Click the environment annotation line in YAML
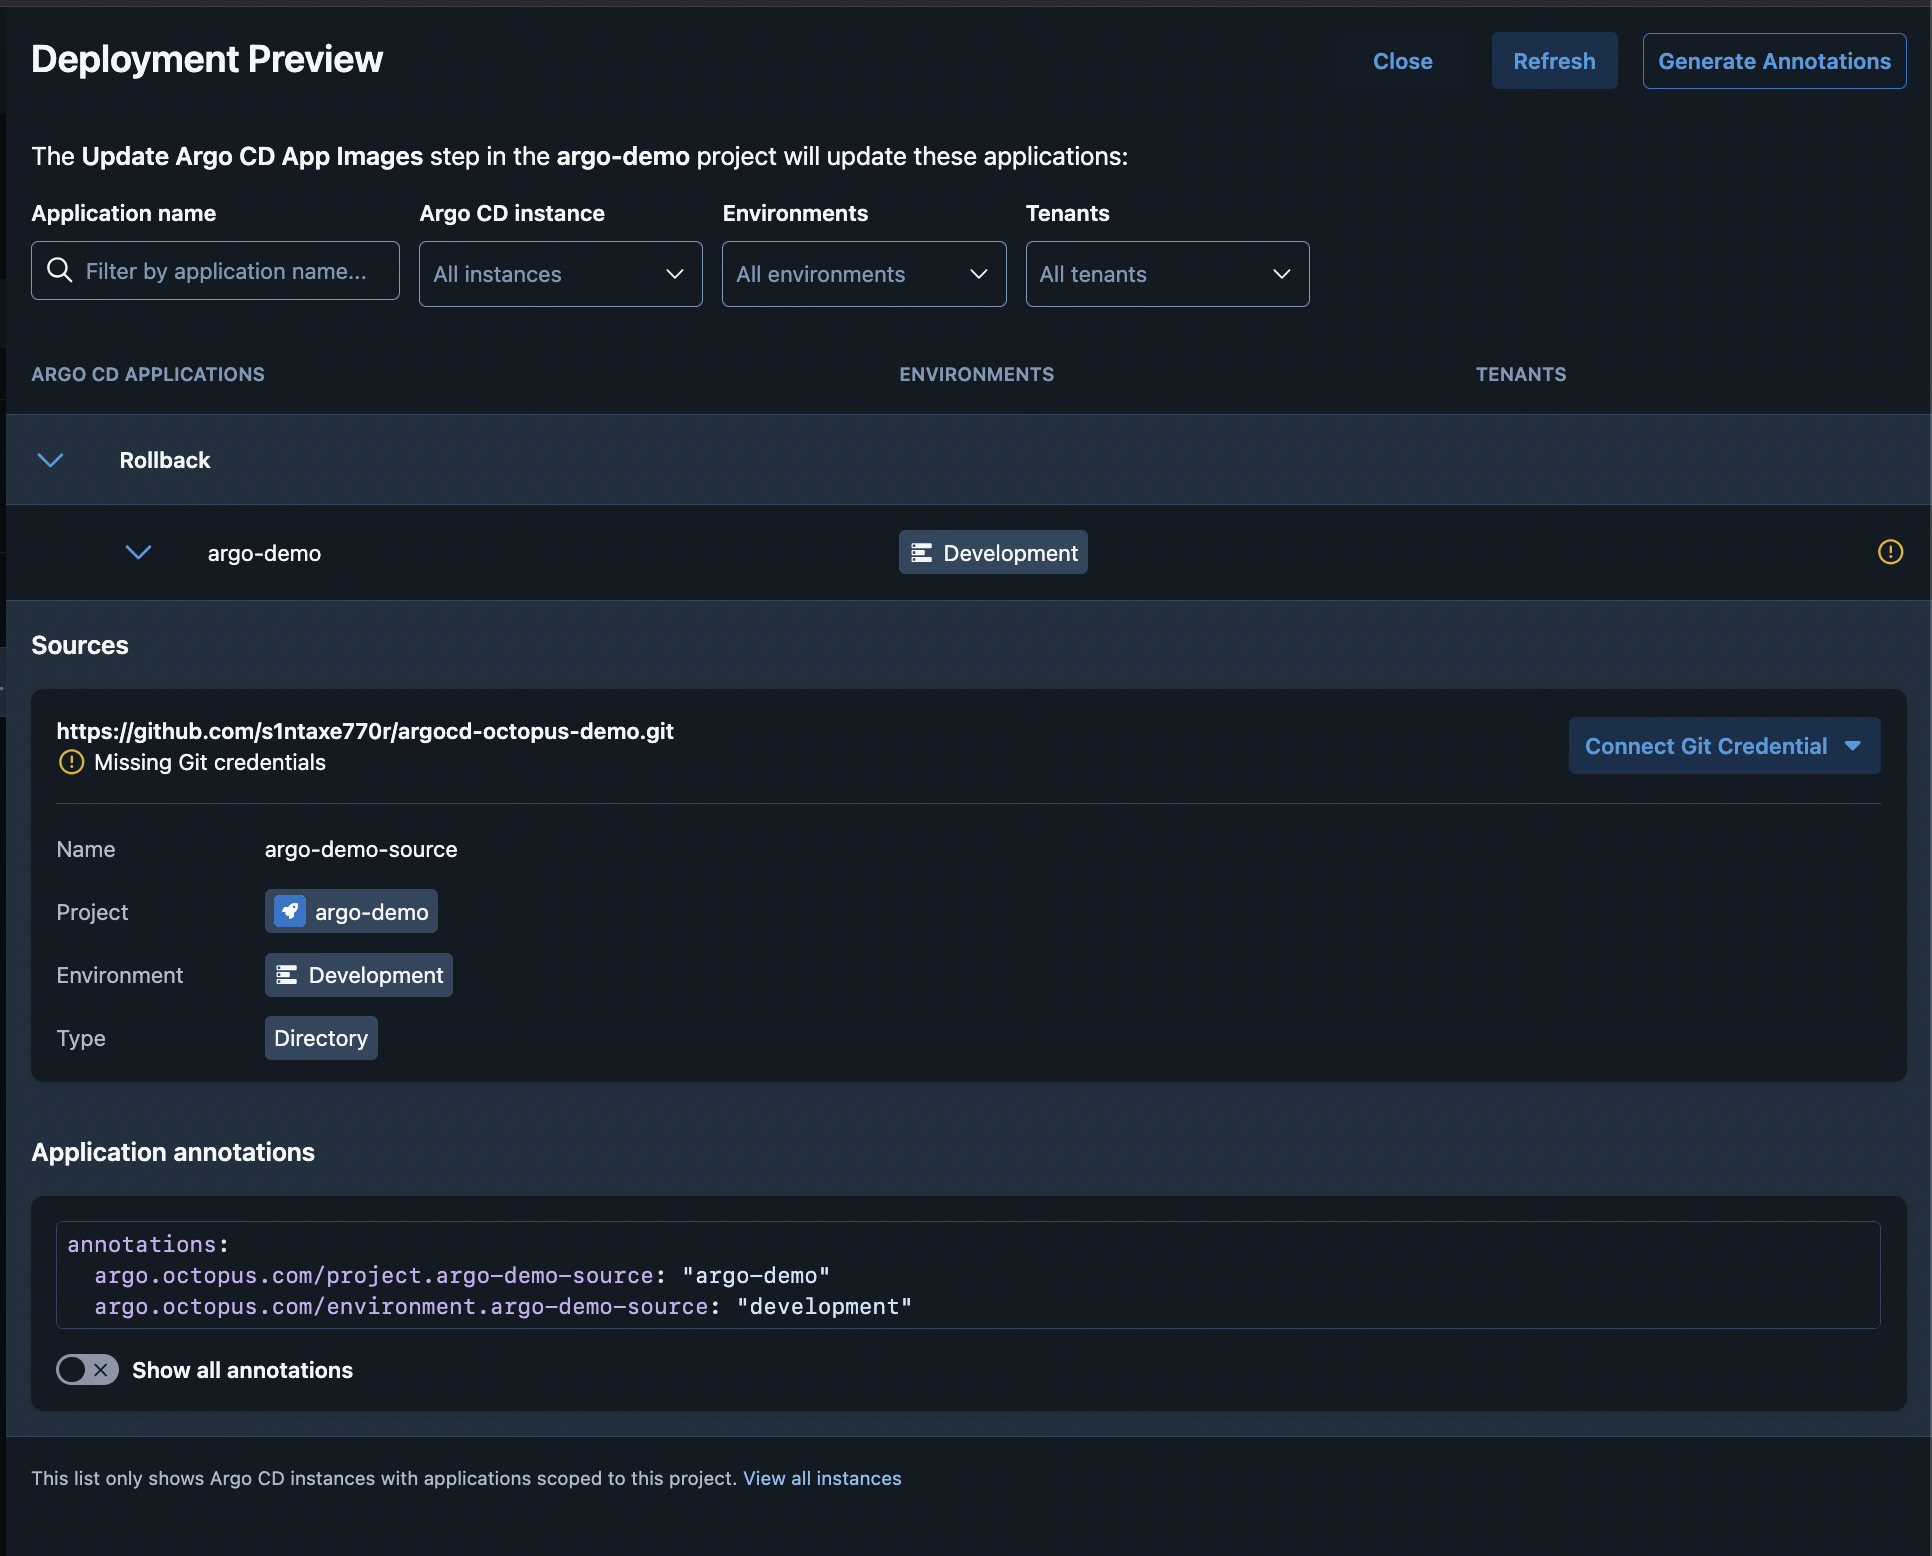 click(503, 1307)
